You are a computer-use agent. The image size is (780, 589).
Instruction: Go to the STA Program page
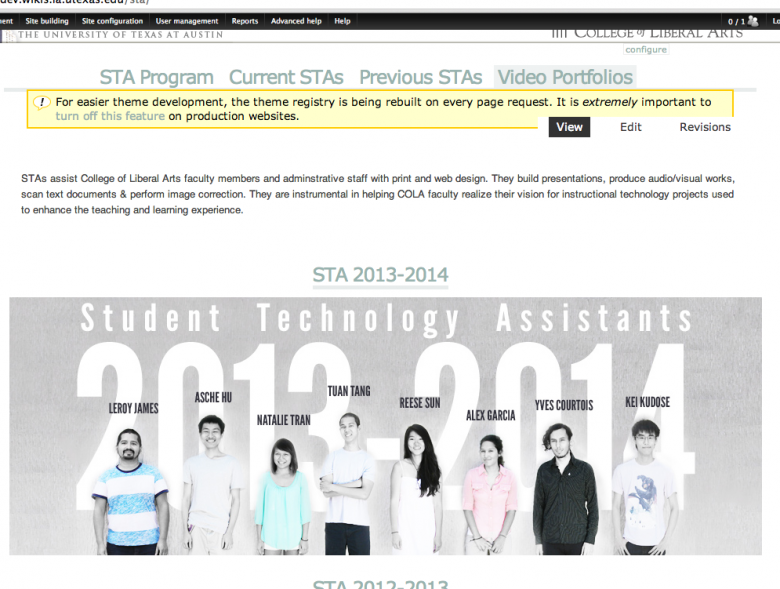[156, 77]
